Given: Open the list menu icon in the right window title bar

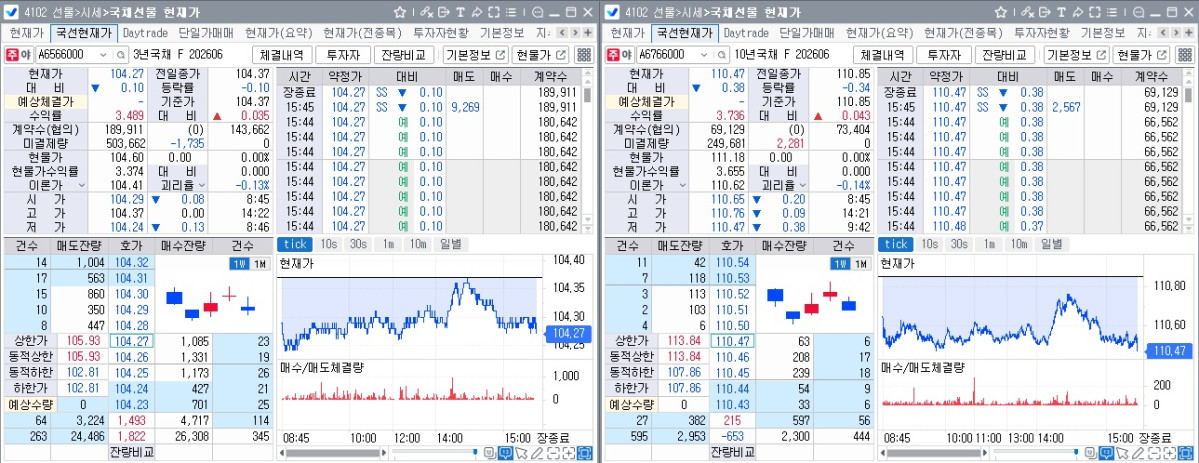Looking at the screenshot, I should [x=1110, y=12].
